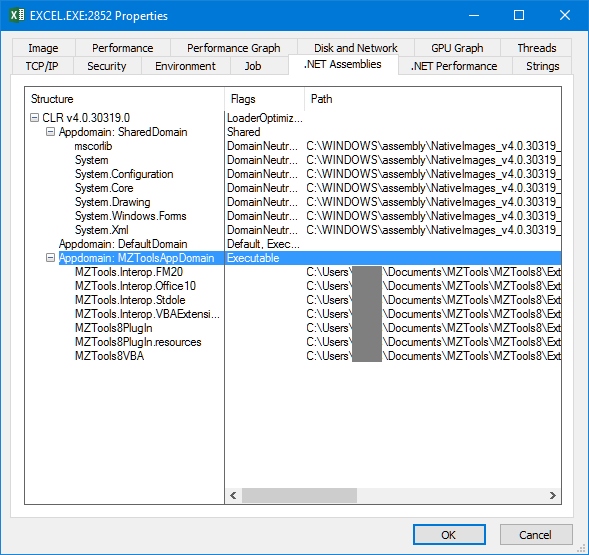Click the LoaderOptimiz... flags cell
Viewport: 589px width, 555px height.
264,118
